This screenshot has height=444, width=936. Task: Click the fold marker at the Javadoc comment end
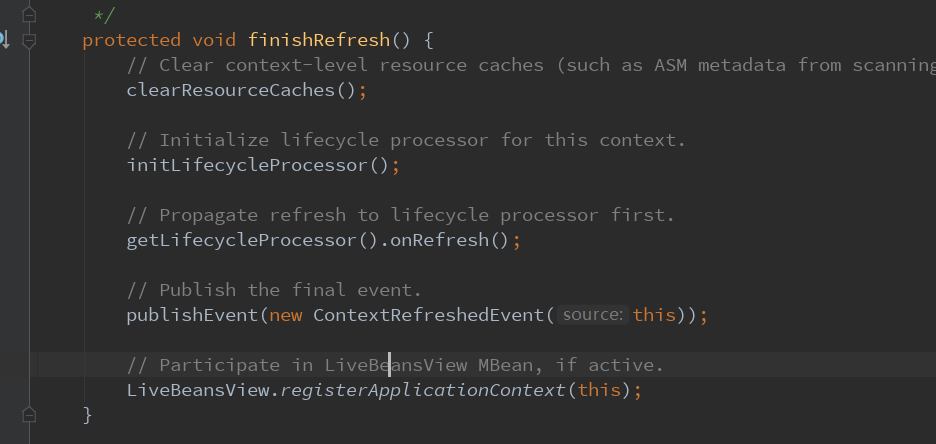point(28,14)
